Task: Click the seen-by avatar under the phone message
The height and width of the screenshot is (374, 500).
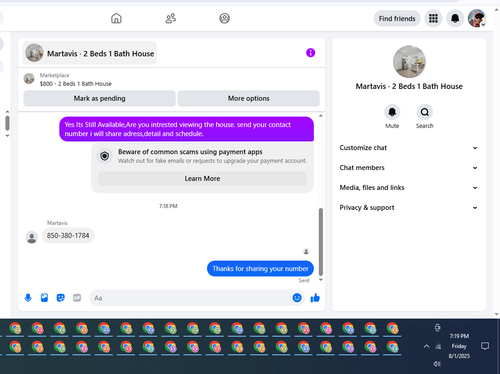Action: [x=306, y=251]
